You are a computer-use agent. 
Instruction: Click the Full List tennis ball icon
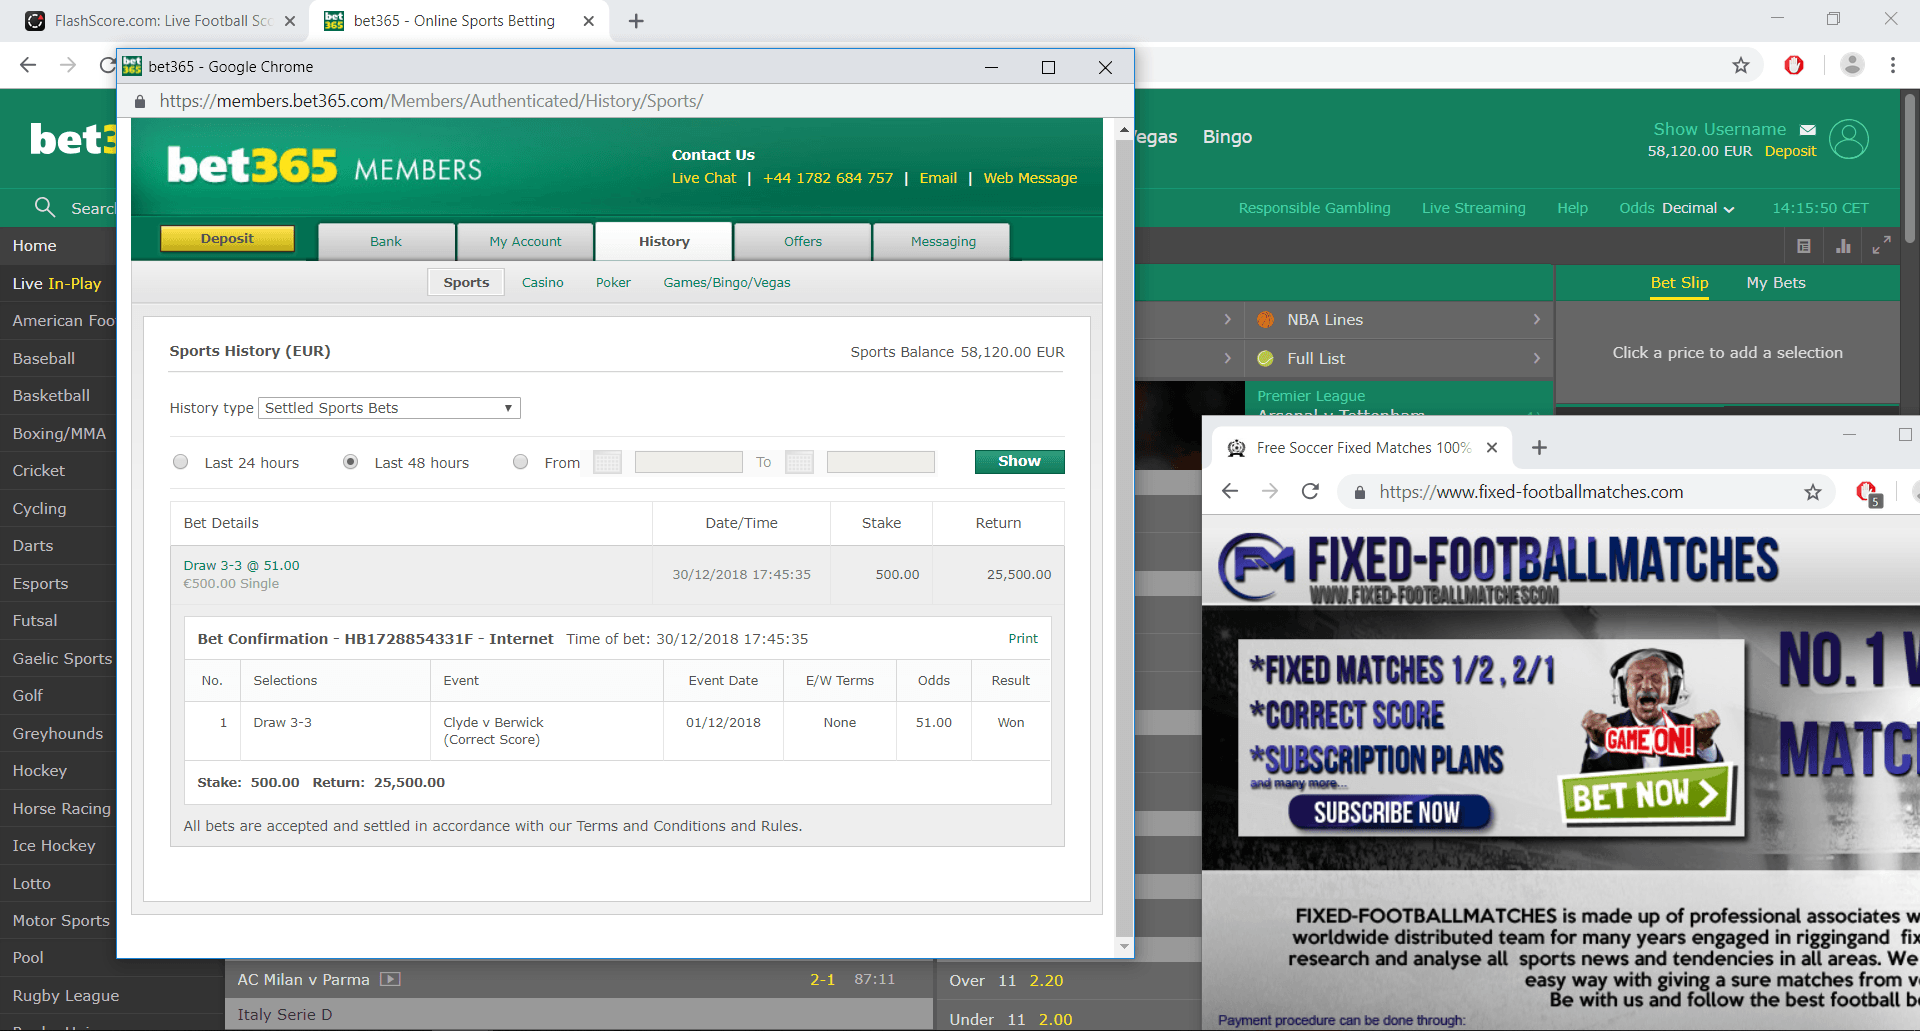tap(1266, 358)
